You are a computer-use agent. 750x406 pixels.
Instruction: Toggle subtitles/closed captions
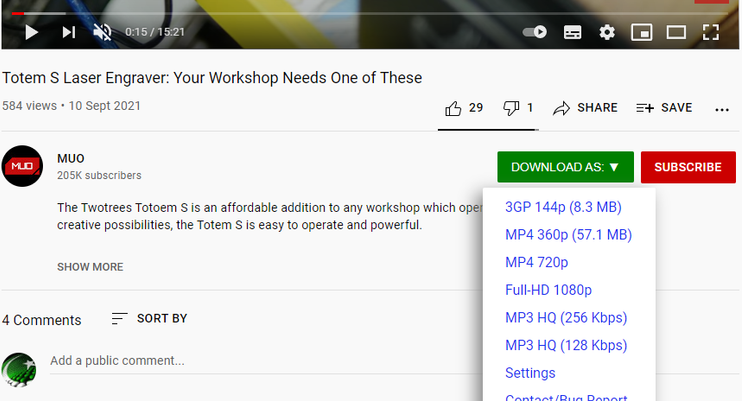point(572,32)
